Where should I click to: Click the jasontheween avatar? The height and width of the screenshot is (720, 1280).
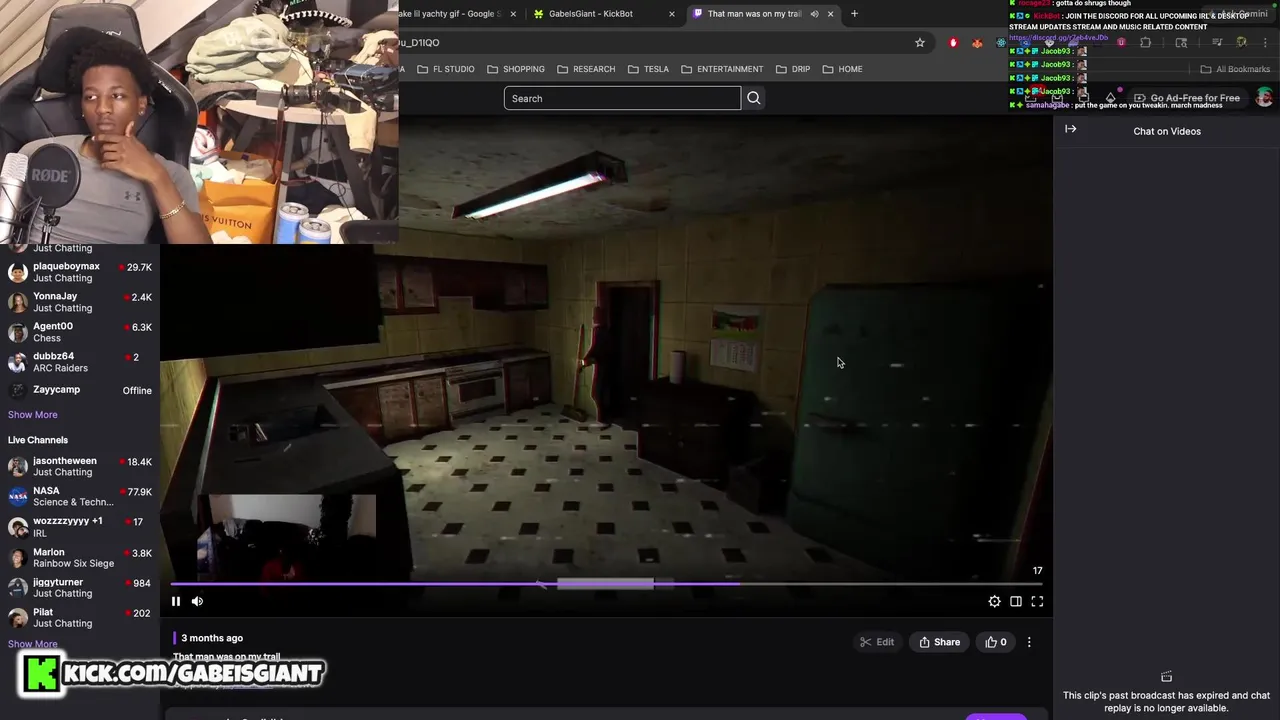(18, 467)
